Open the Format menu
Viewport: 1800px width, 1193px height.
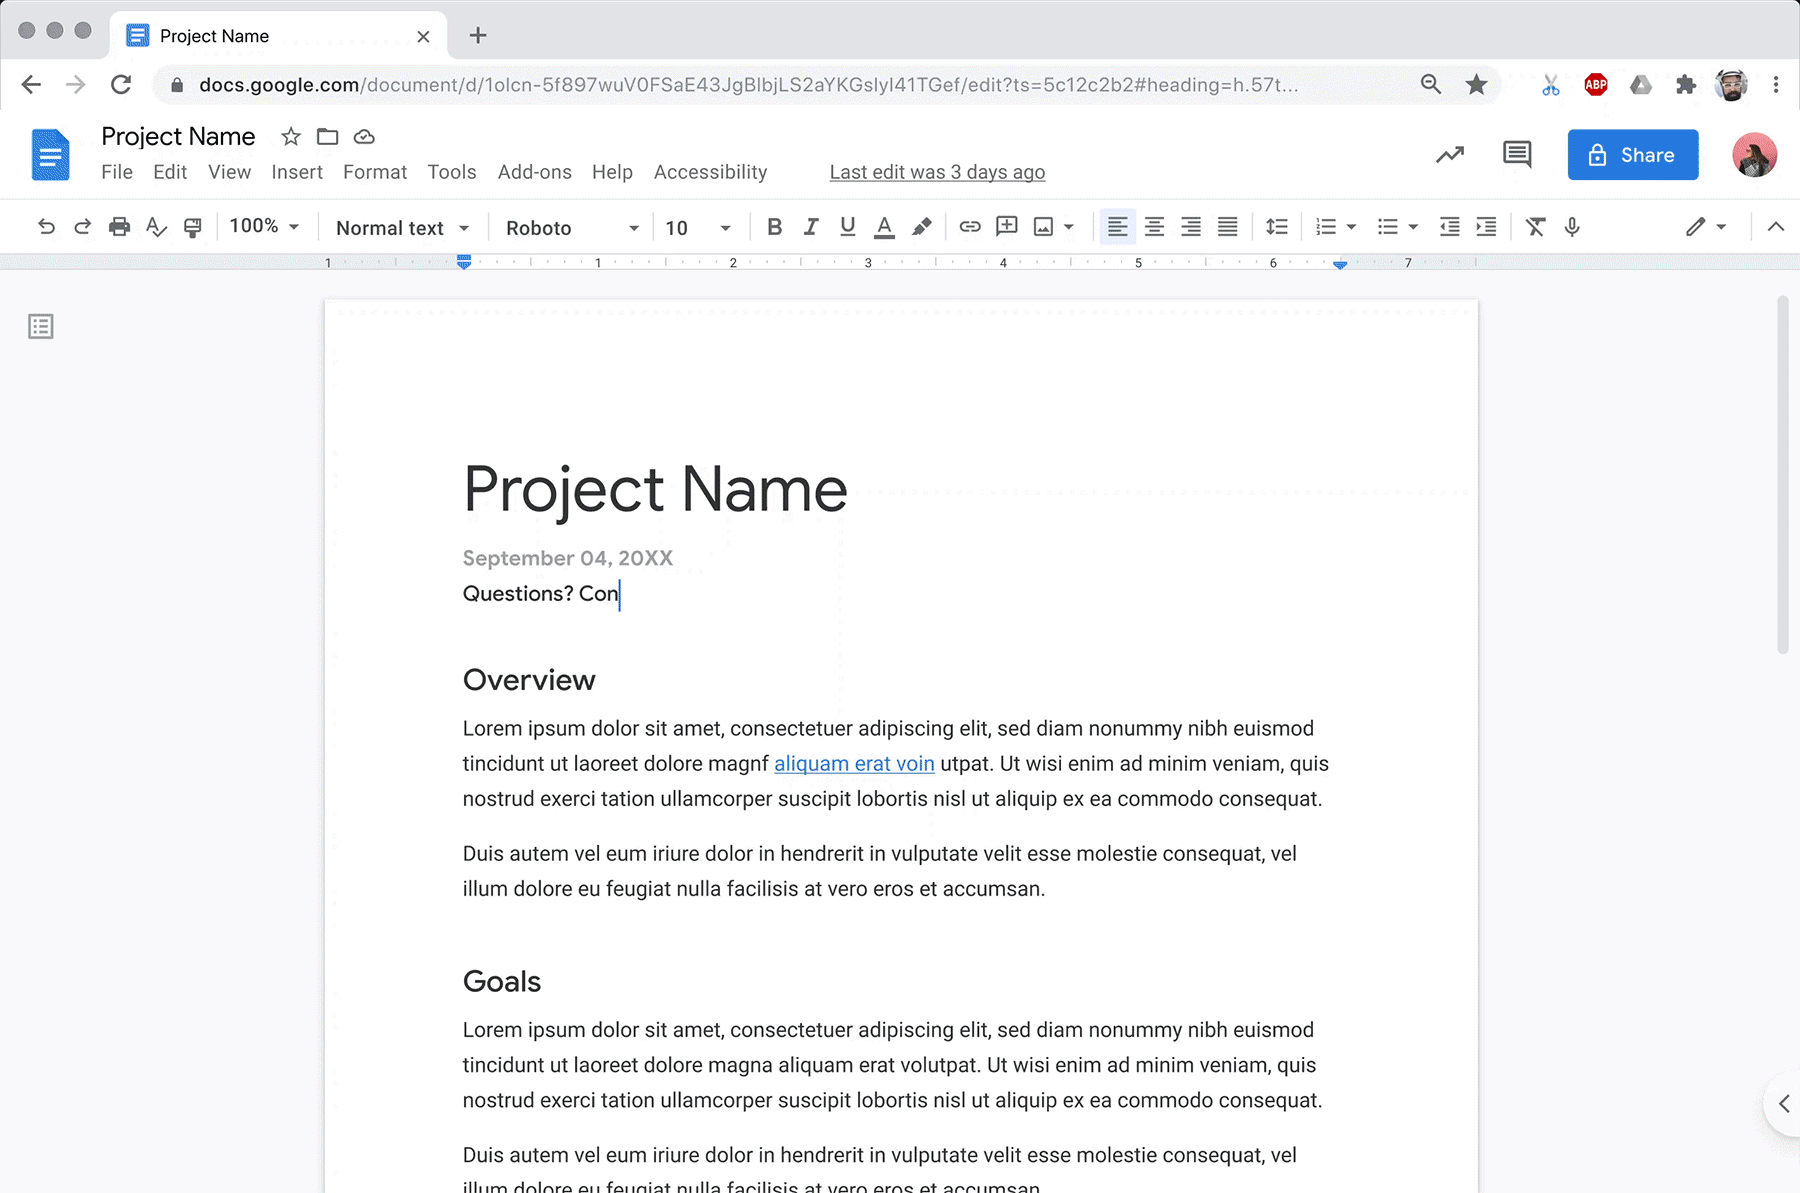tap(375, 172)
